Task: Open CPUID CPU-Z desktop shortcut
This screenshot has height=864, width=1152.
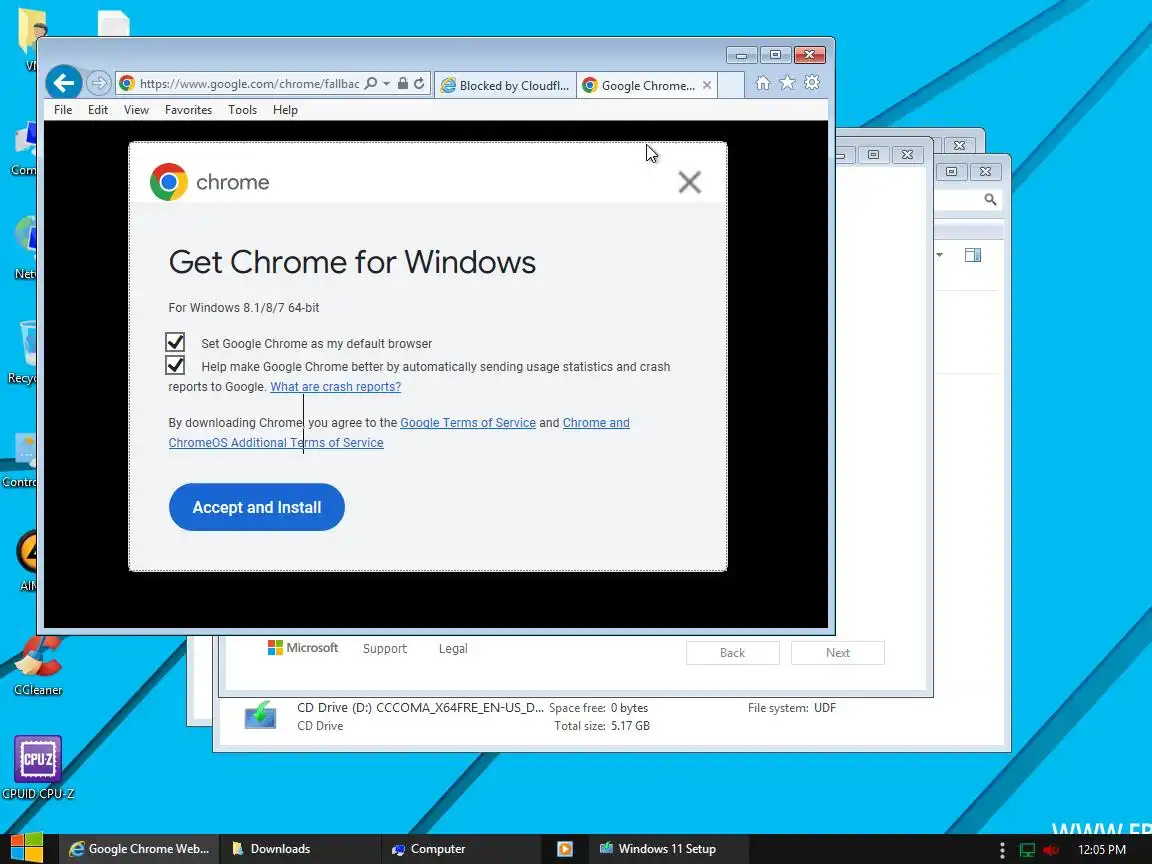Action: pyautogui.click(x=37, y=768)
